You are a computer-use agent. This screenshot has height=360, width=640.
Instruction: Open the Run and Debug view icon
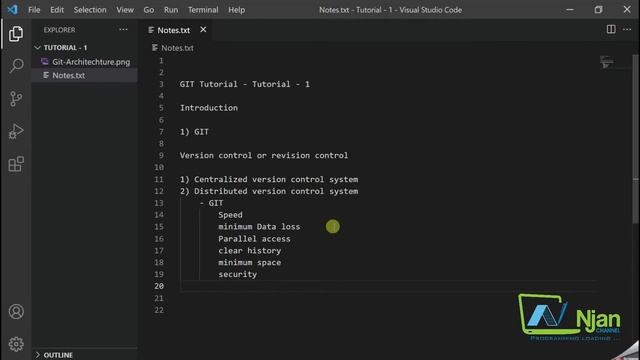point(16,131)
